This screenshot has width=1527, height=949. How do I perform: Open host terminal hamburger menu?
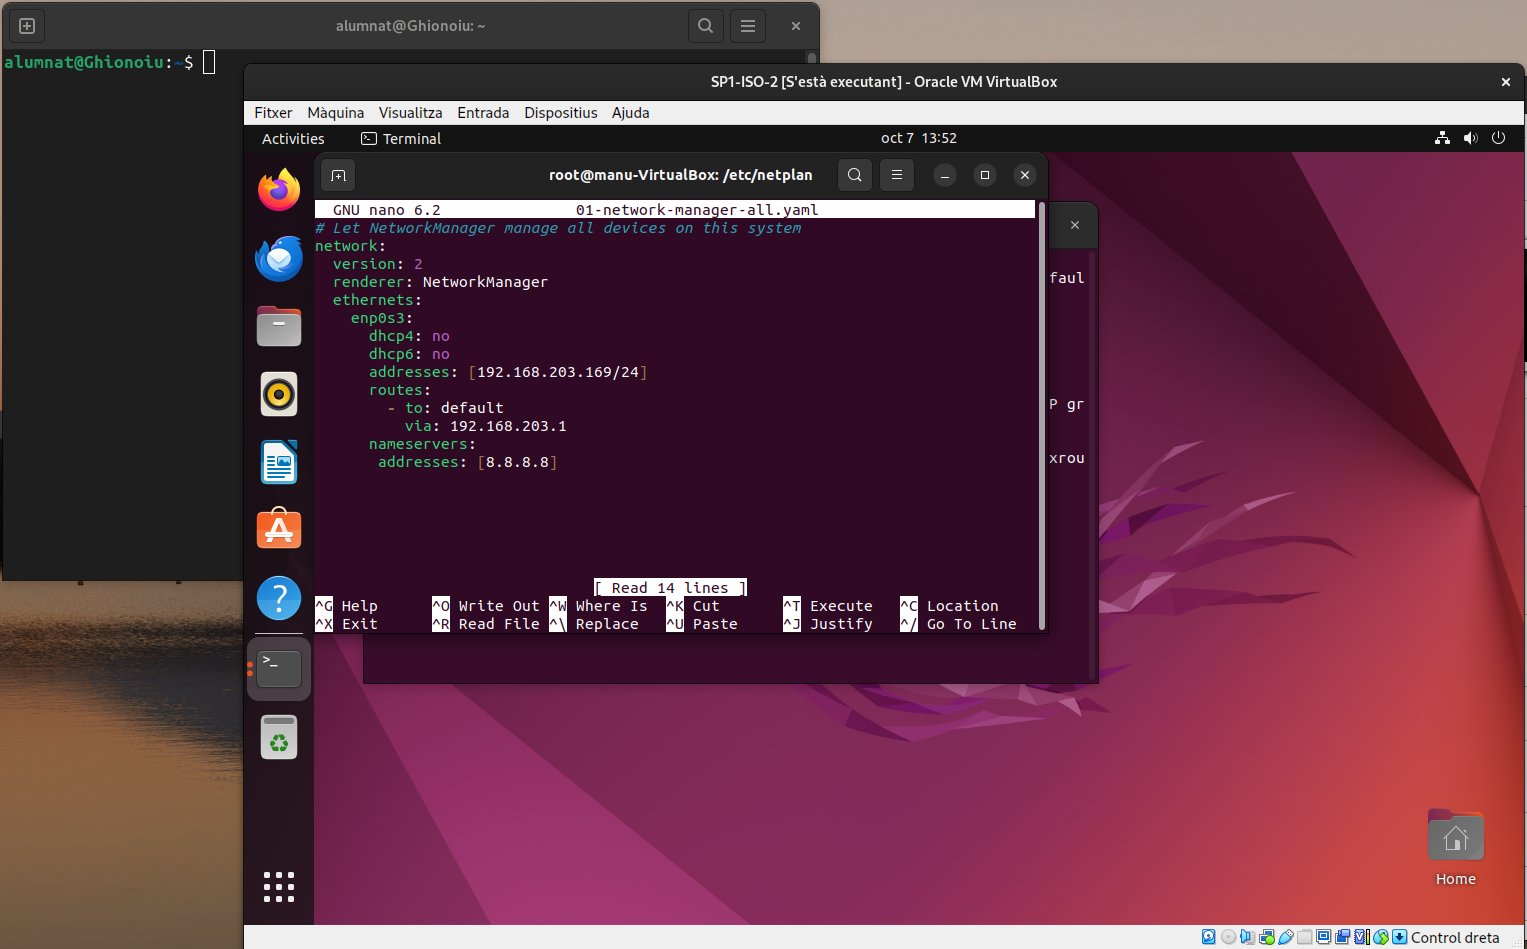click(x=748, y=26)
